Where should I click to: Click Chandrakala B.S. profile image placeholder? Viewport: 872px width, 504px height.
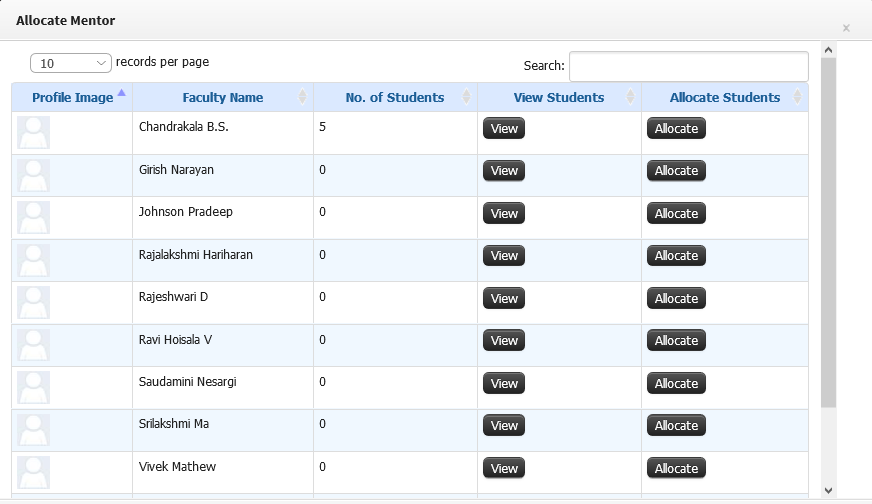tap(33, 132)
